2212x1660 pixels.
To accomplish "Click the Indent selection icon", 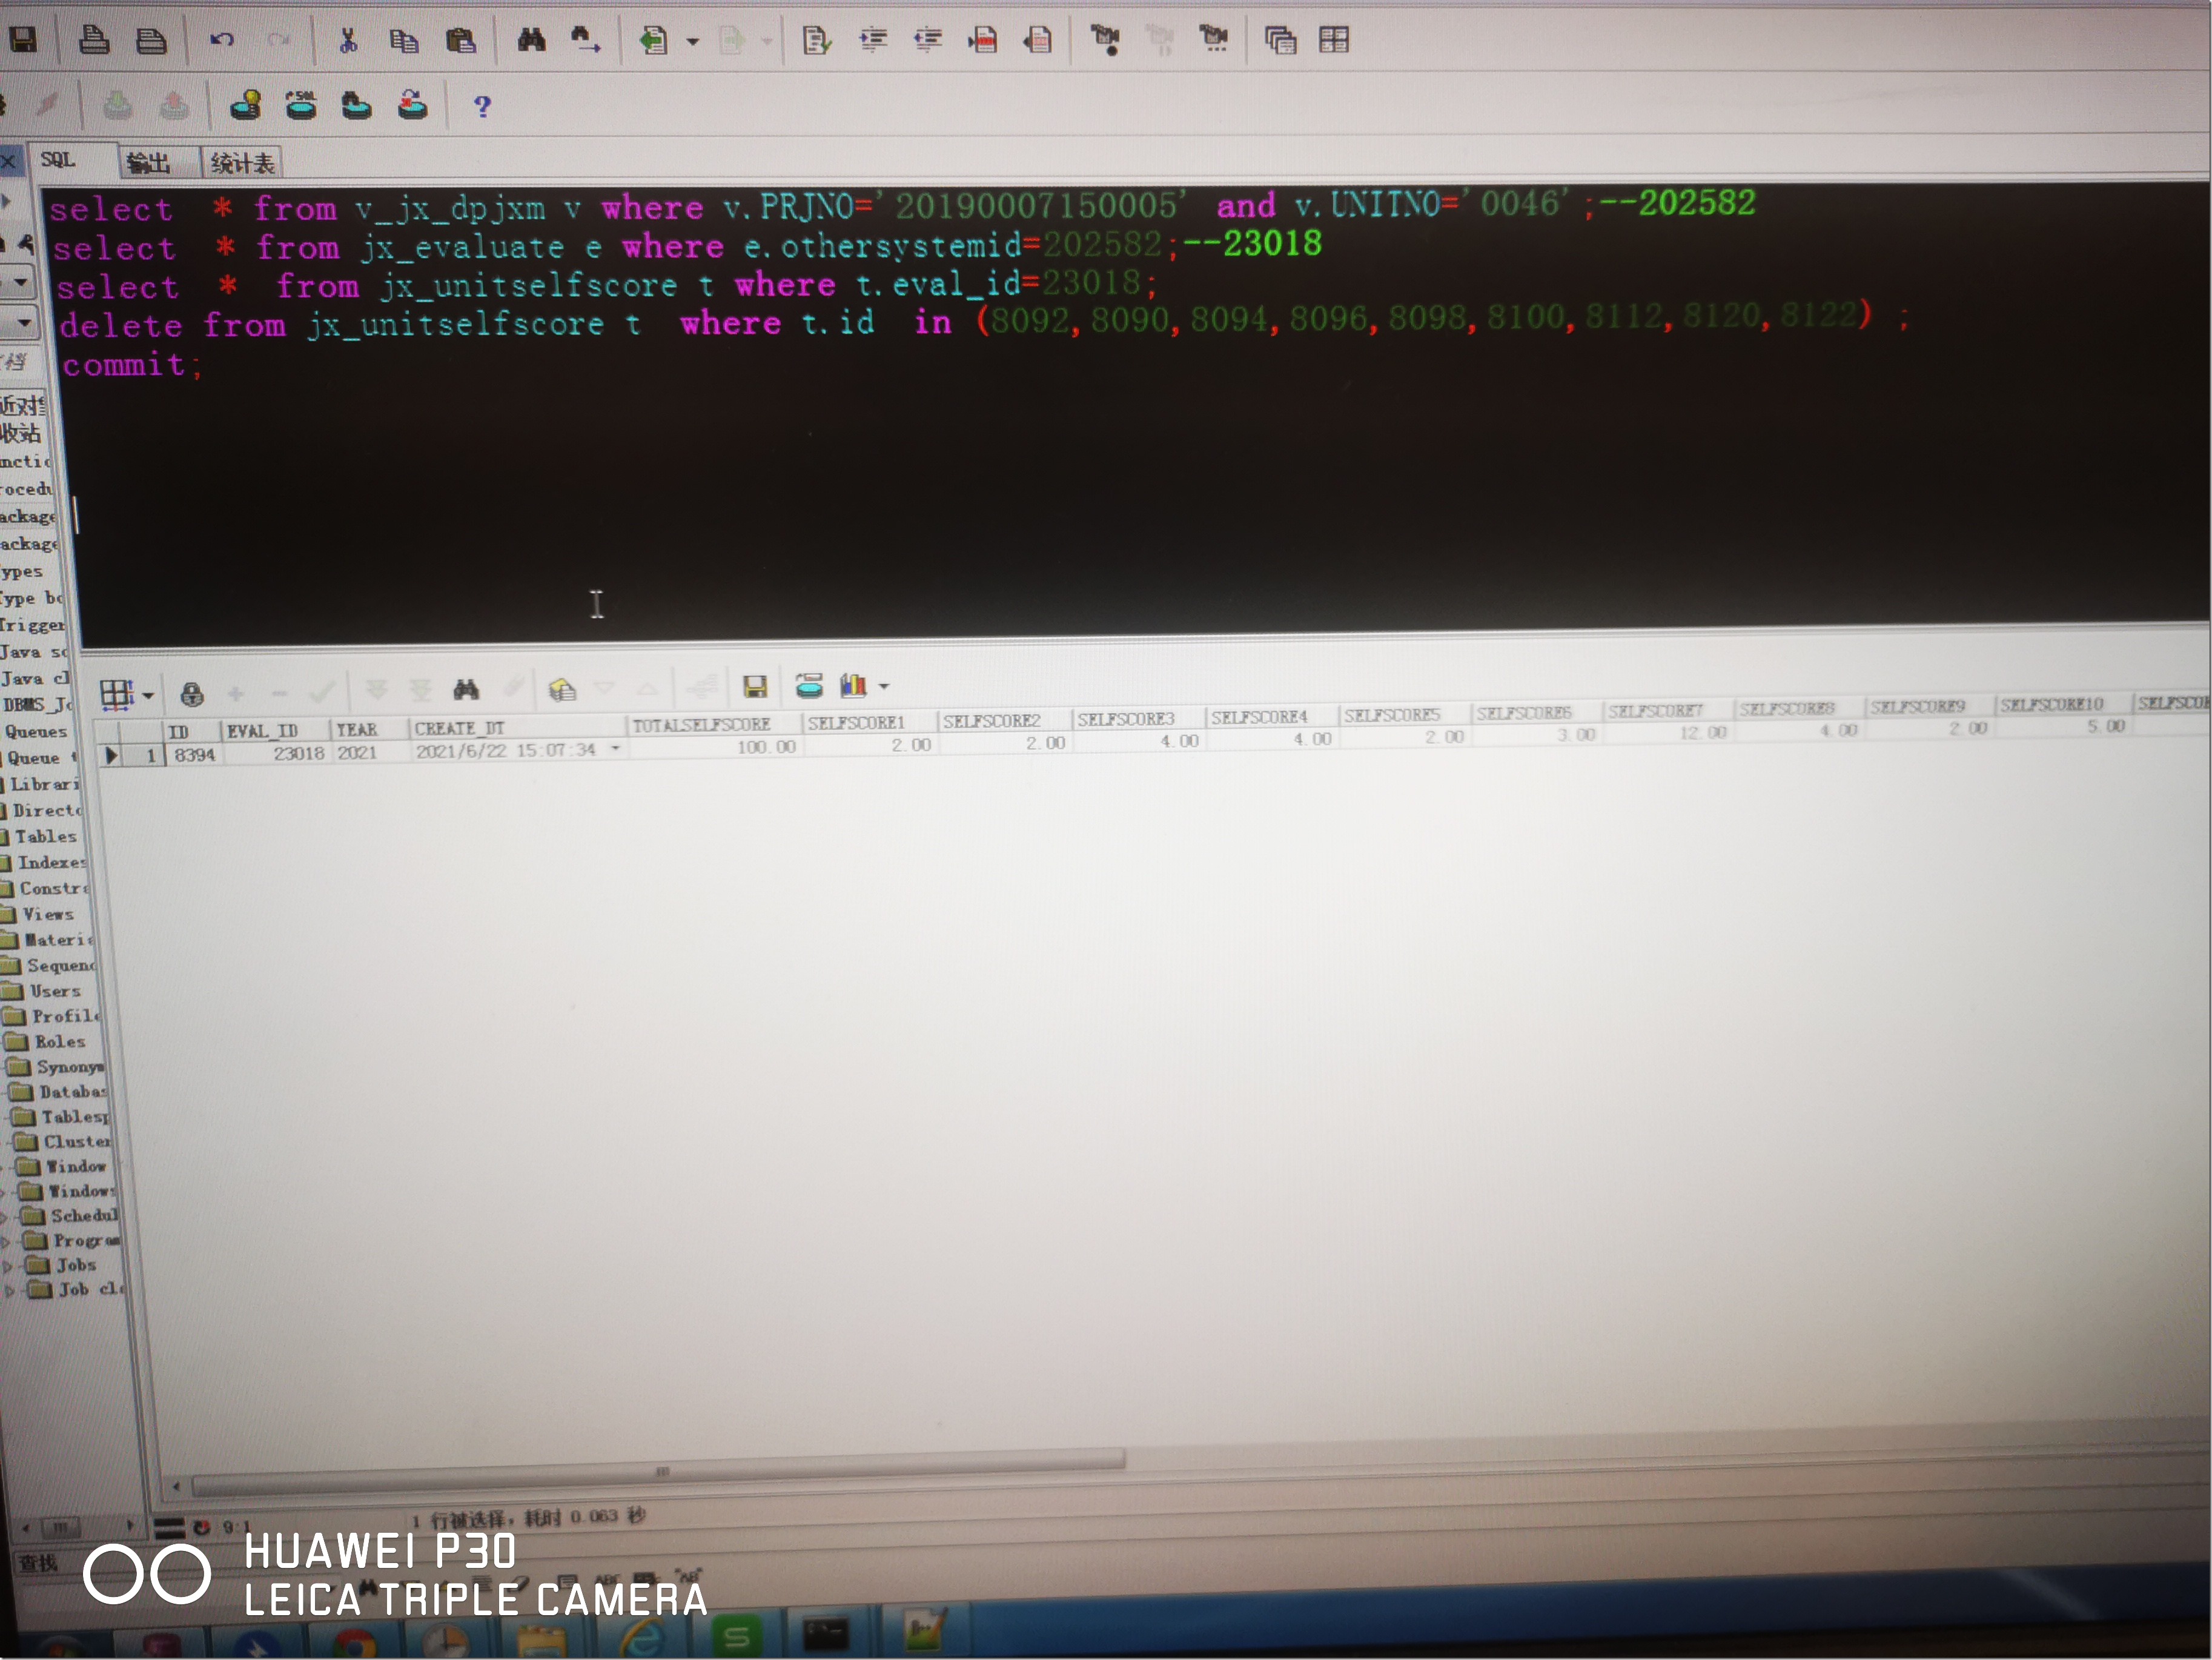I will tap(874, 40).
